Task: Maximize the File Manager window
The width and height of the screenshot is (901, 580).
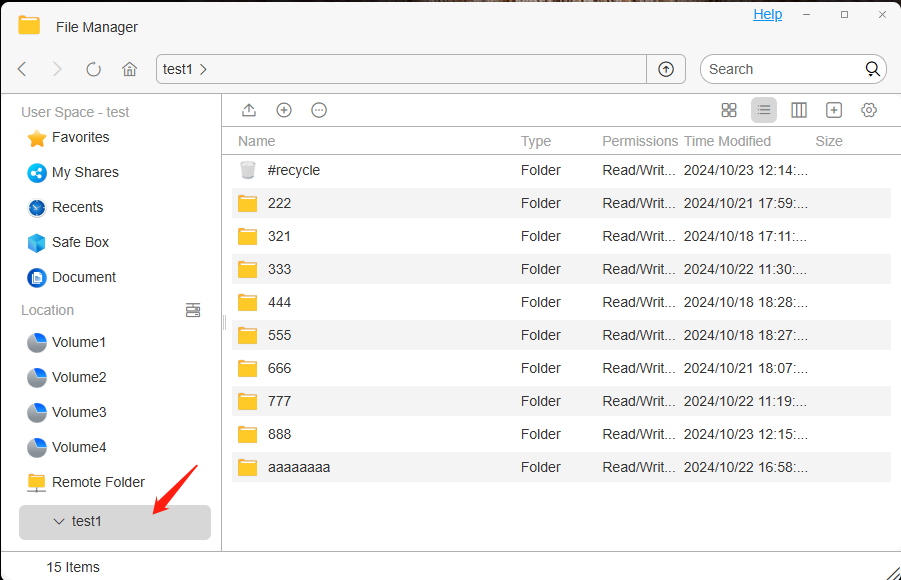Action: 844,14
